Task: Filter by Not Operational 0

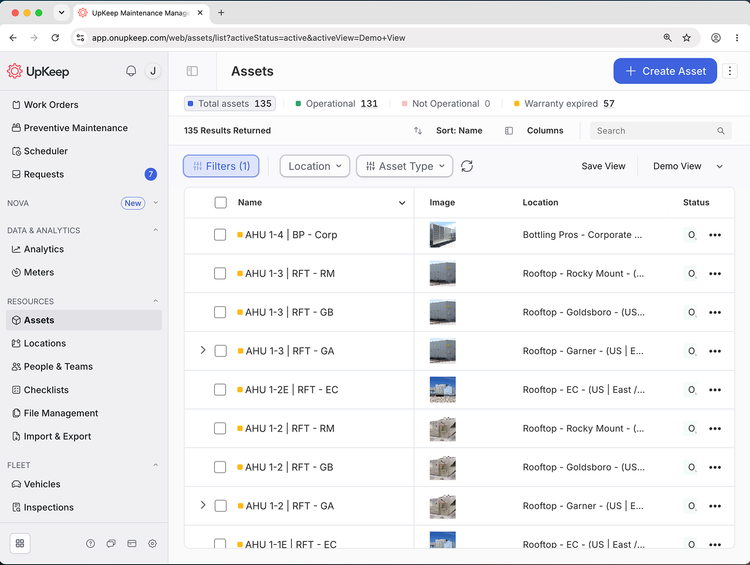Action: pos(446,104)
